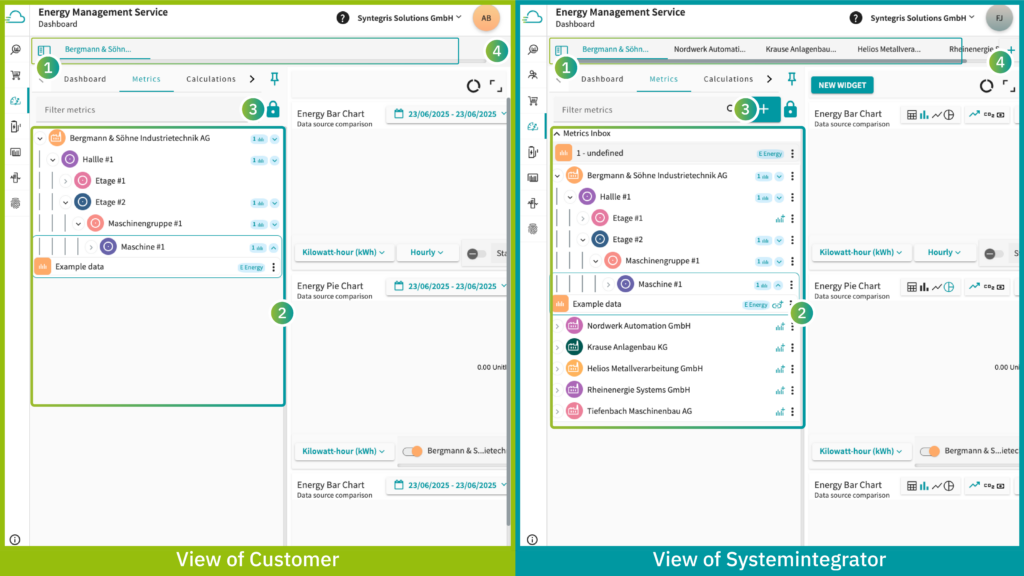Toggle the switch next to Hourly in Systemintegrator view
Viewport: 1024px width, 576px height.
click(x=993, y=253)
